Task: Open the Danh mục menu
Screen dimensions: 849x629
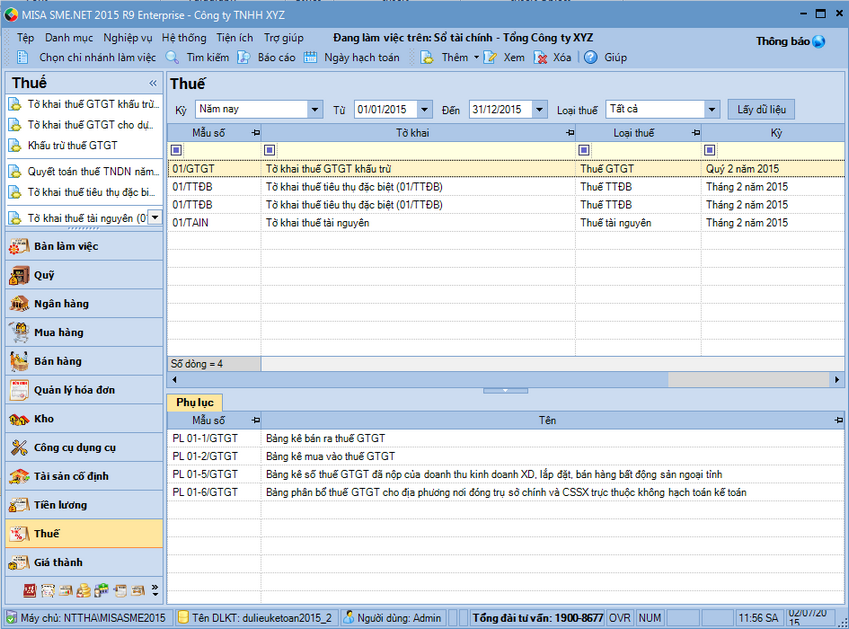Action: click(x=69, y=38)
